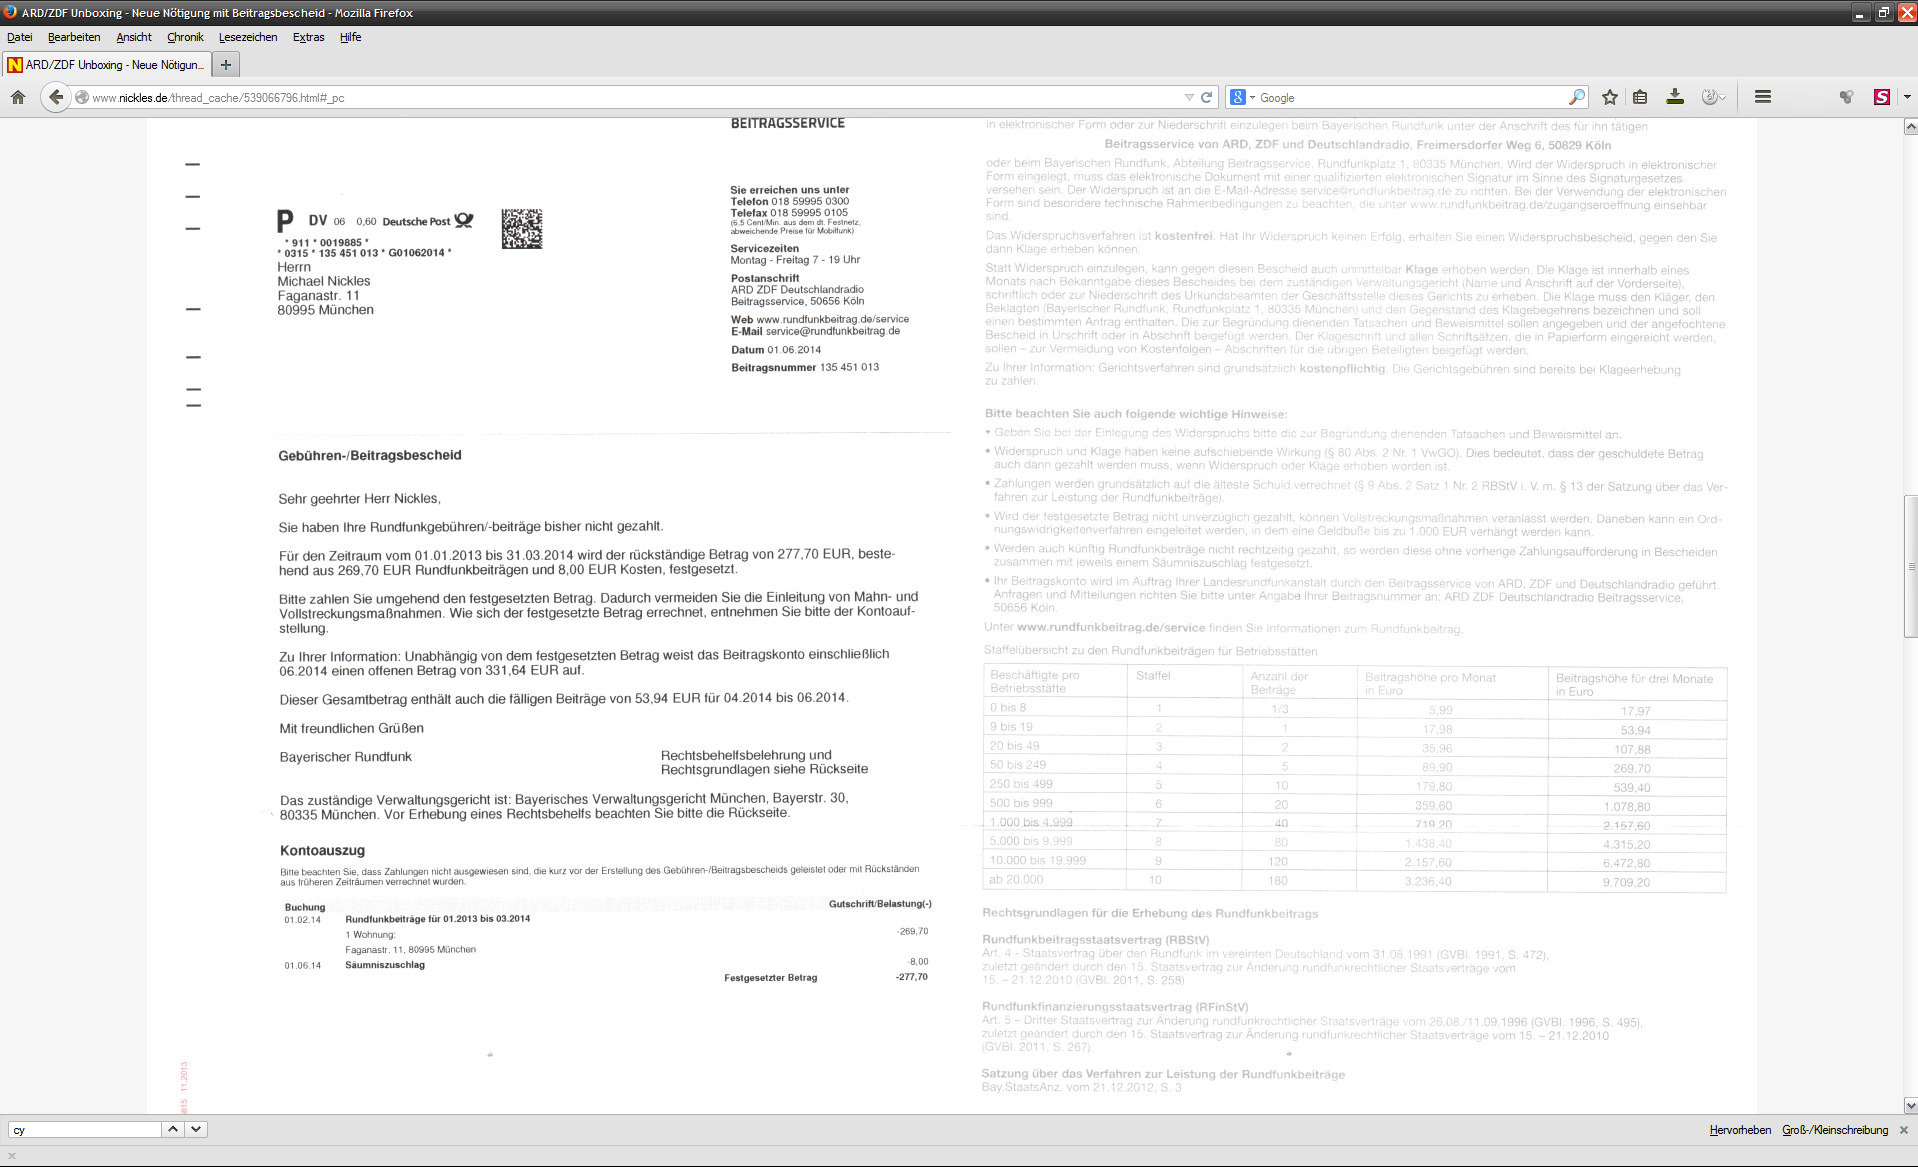Click the search magnifier icon
This screenshot has width=1918, height=1167.
[1576, 97]
